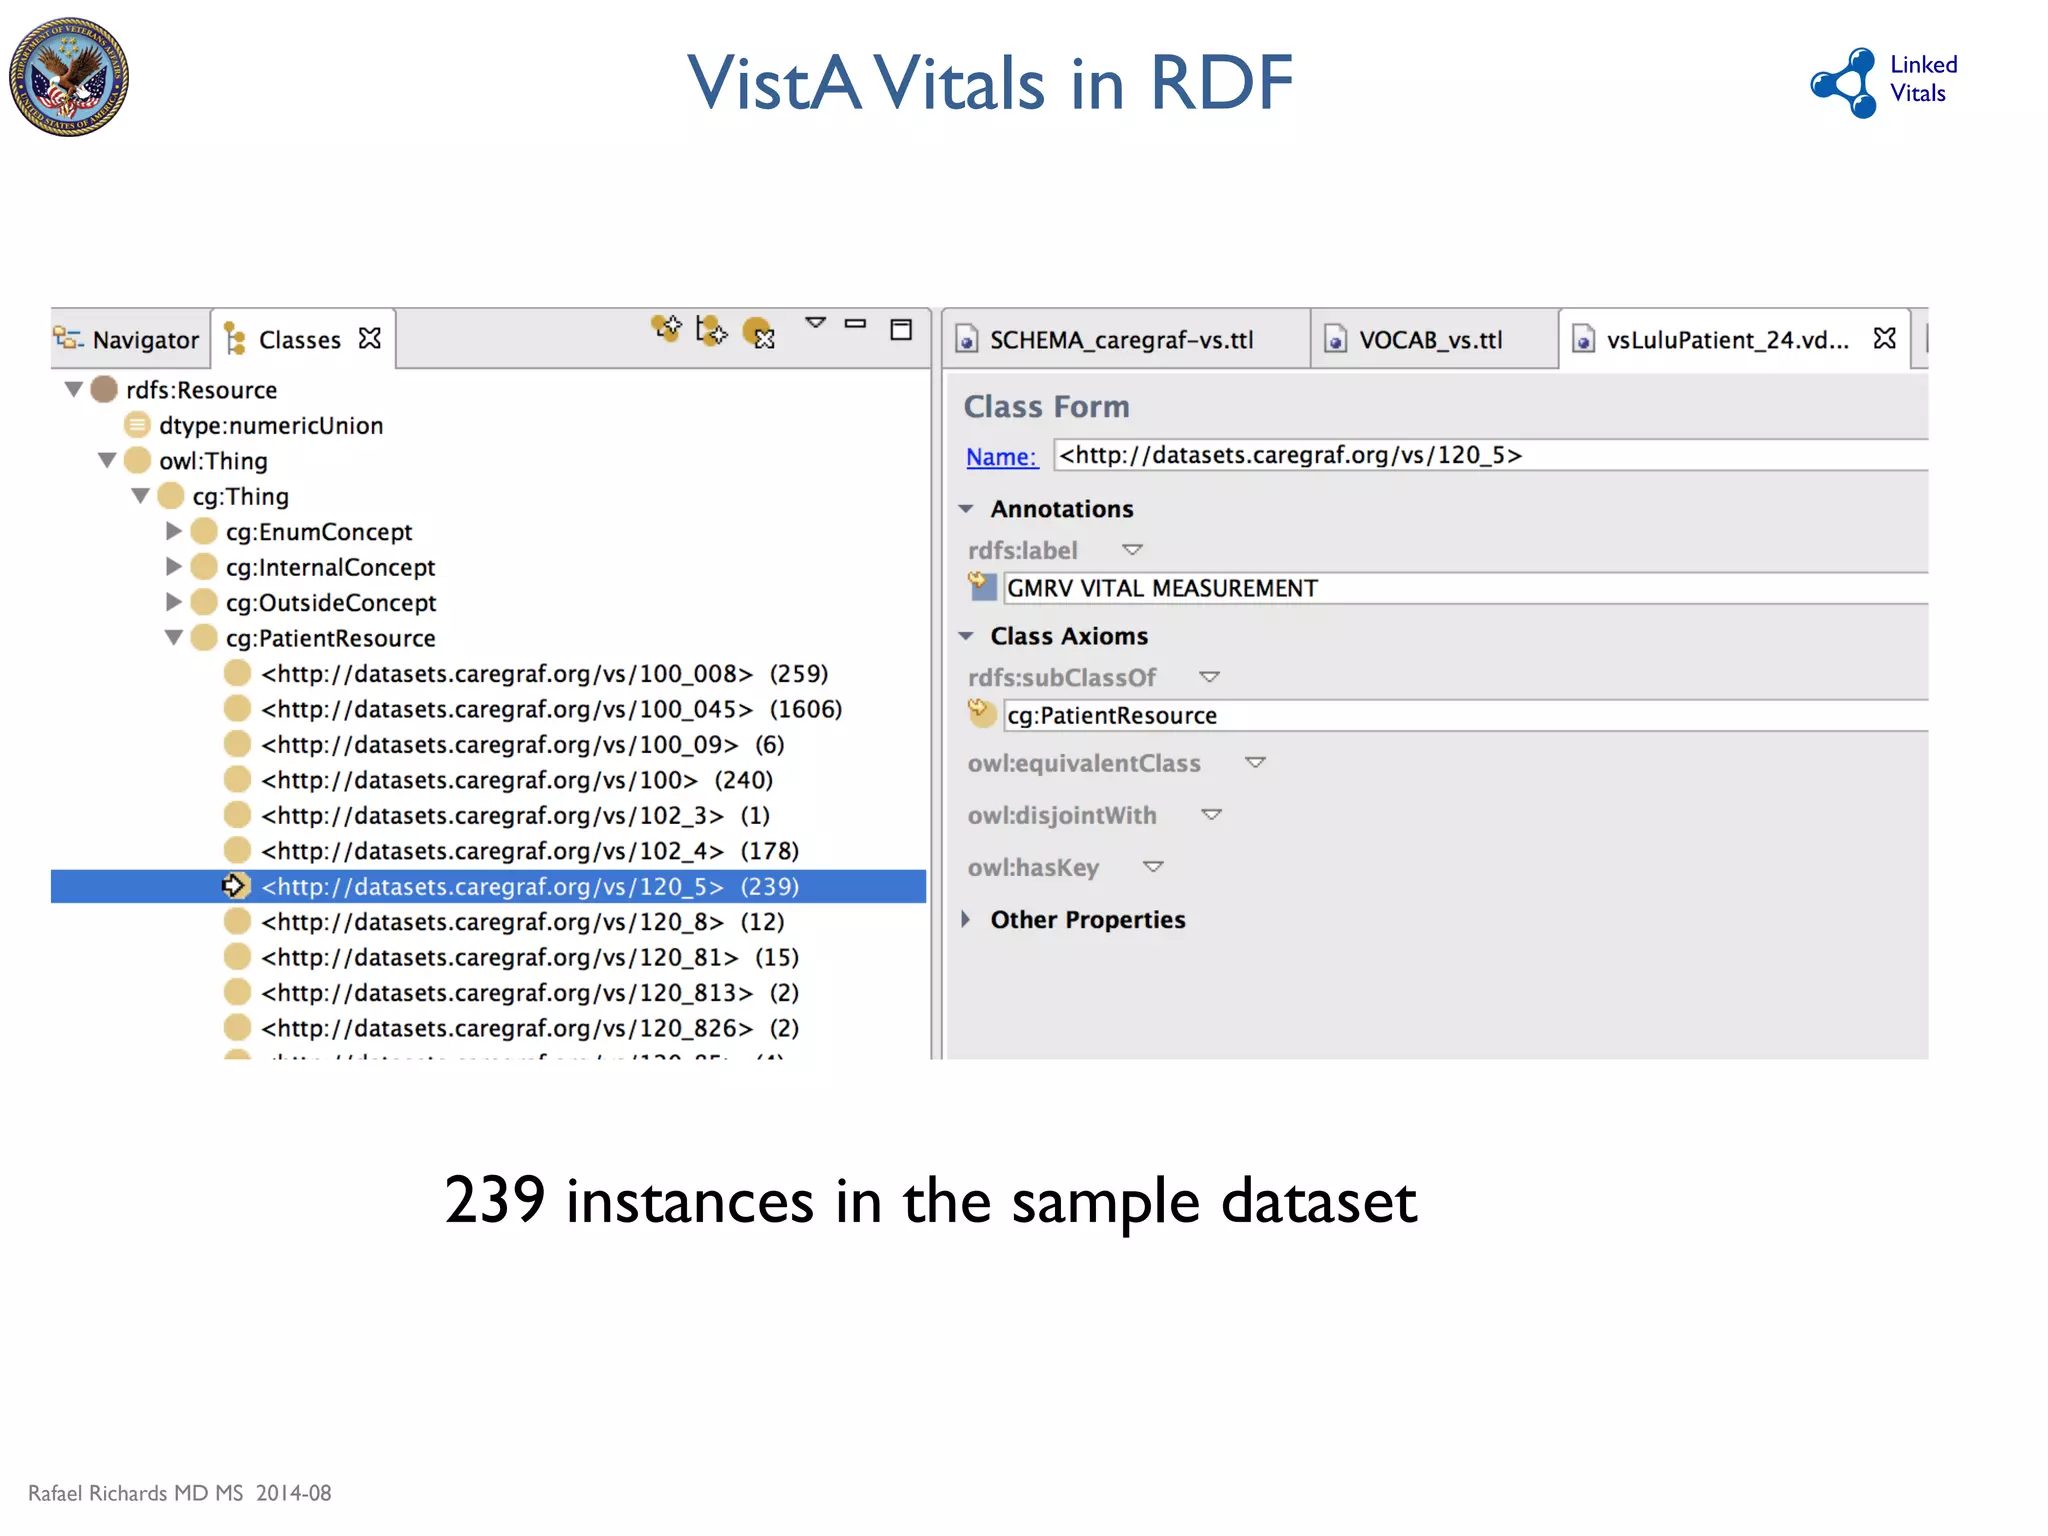2048x1536 pixels.
Task: Click the class Name input field
Action: point(1491,456)
